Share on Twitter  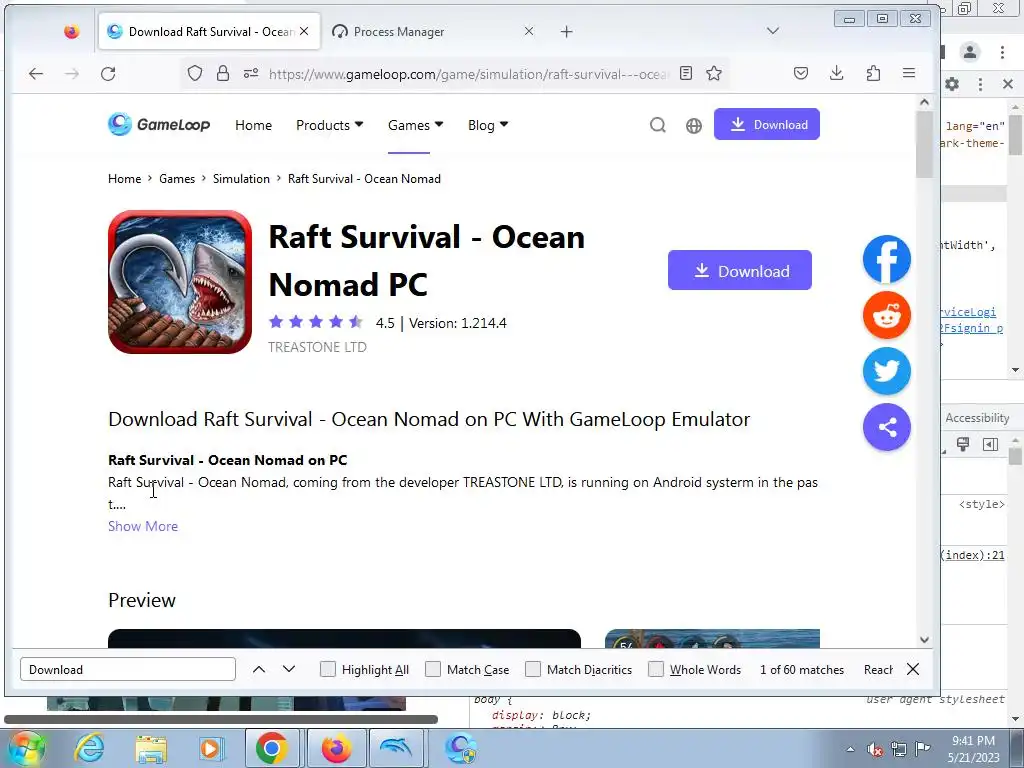(886, 372)
